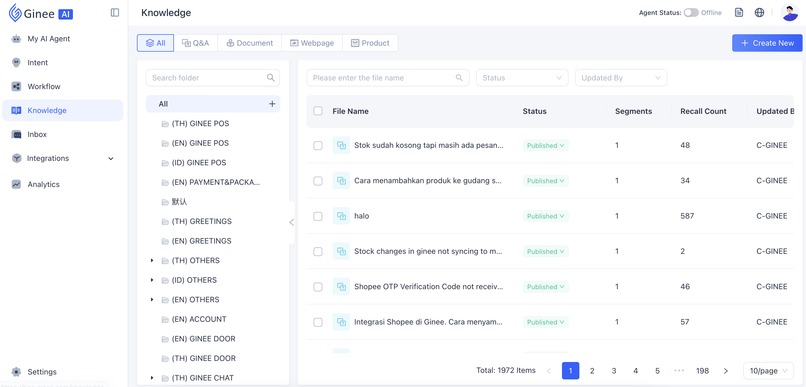The width and height of the screenshot is (806, 387).
Task: Open the Updated By filter dropdown
Action: click(x=621, y=78)
